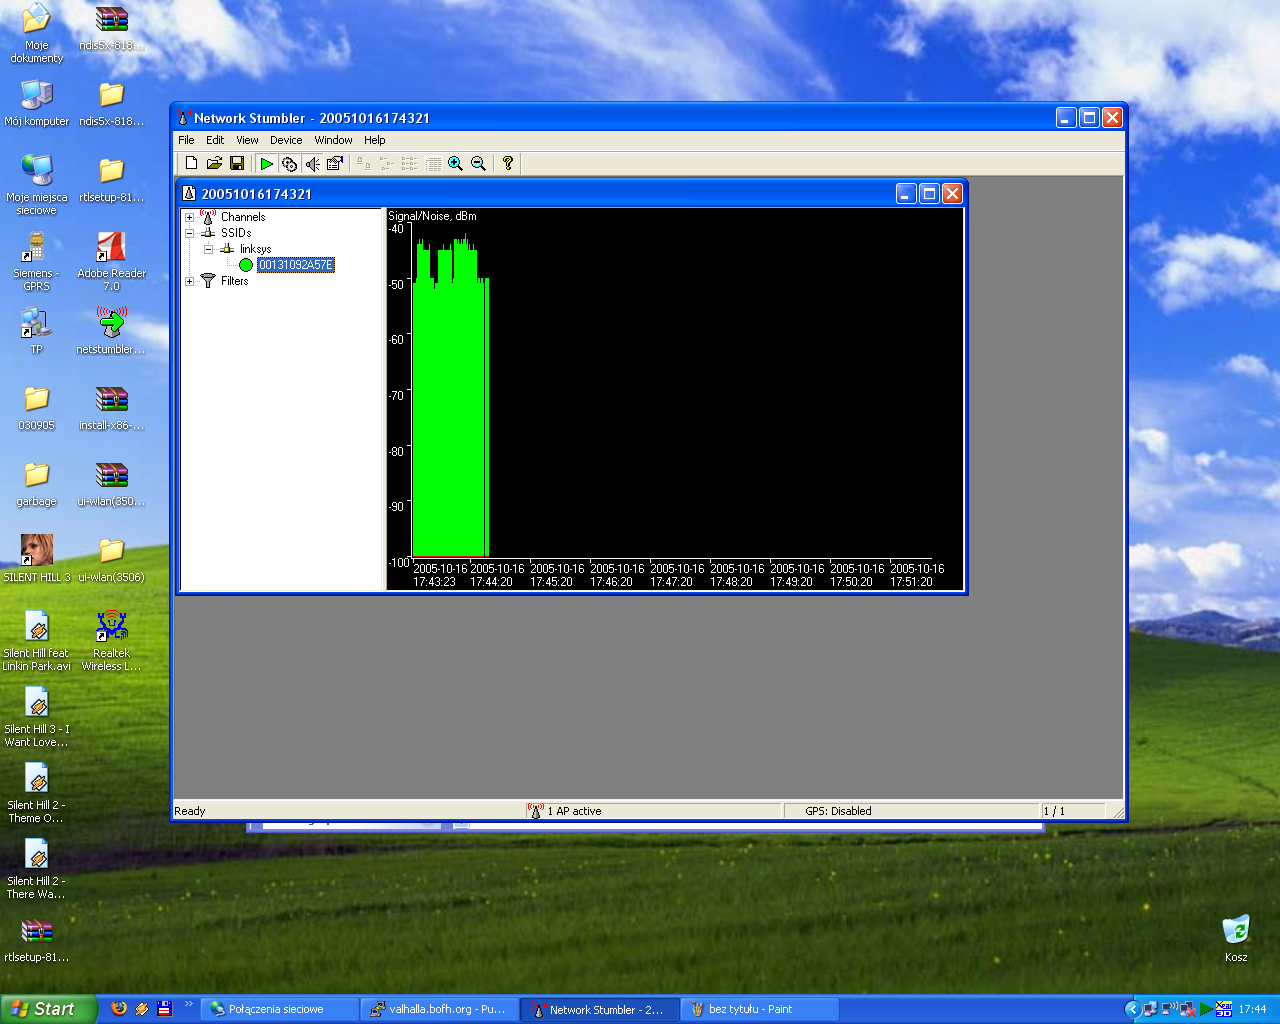Click the Zoom In magnifier icon
The image size is (1280, 1024).
pyautogui.click(x=456, y=163)
